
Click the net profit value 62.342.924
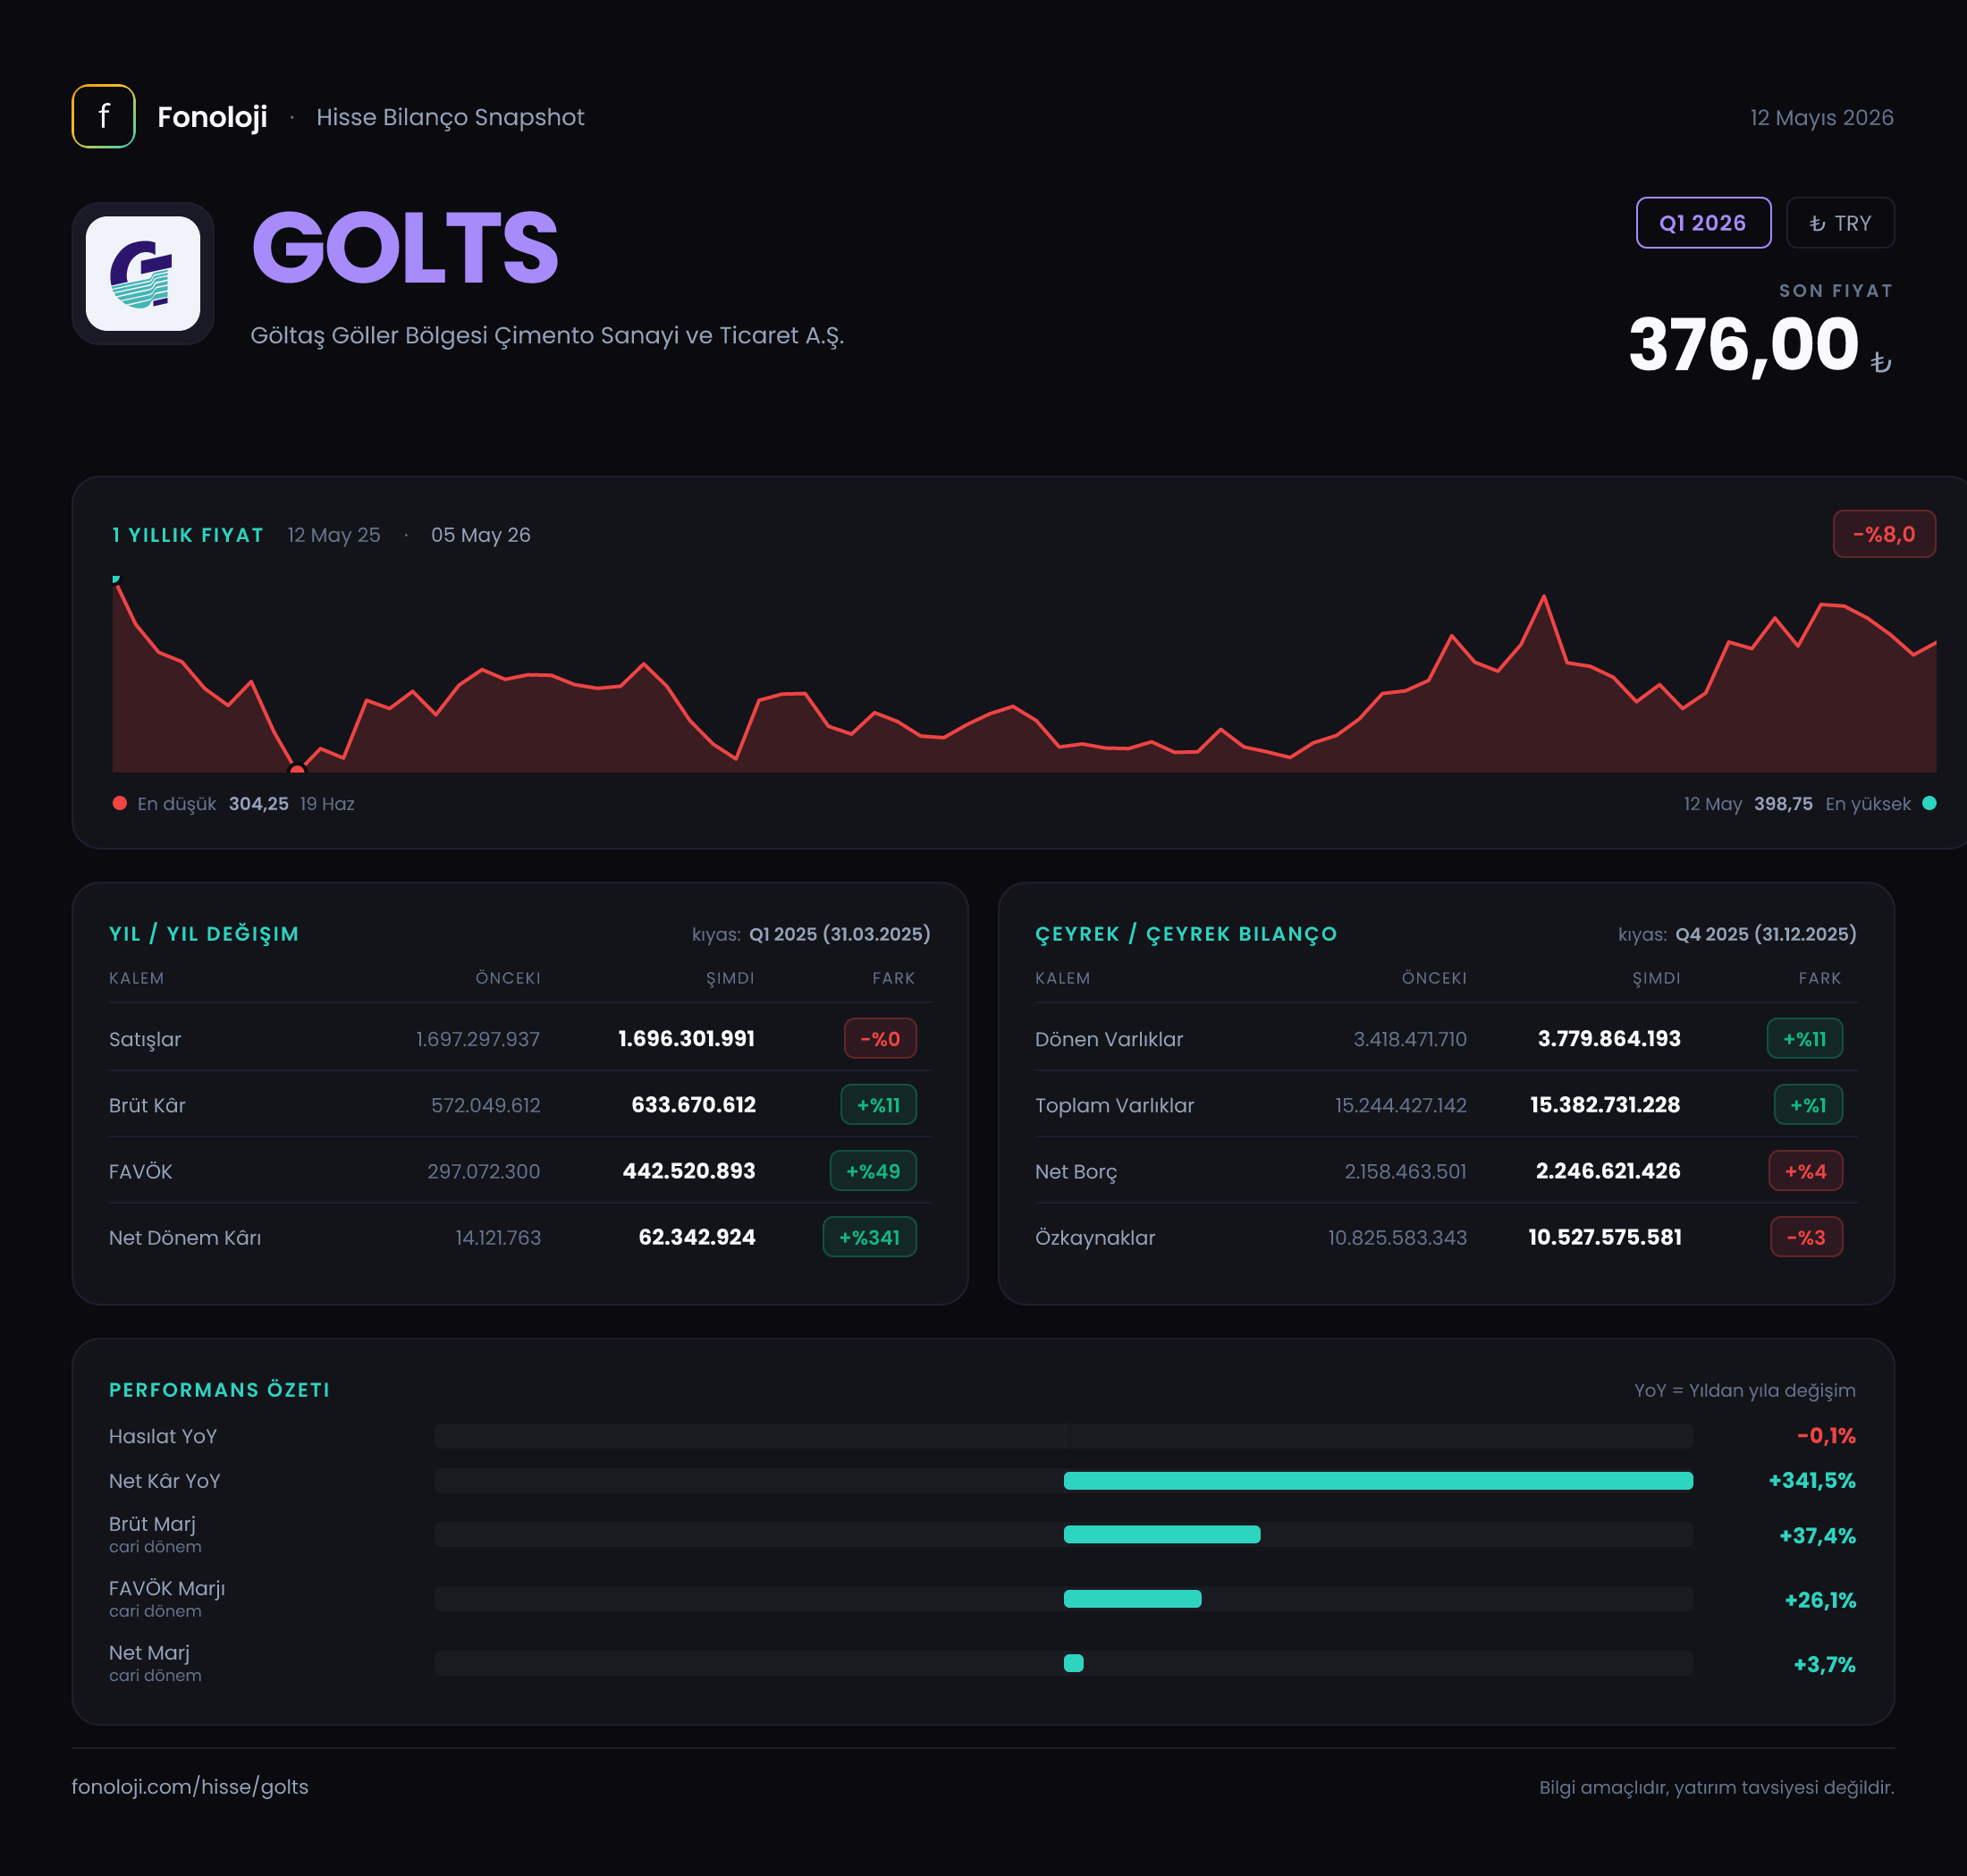pos(697,1236)
